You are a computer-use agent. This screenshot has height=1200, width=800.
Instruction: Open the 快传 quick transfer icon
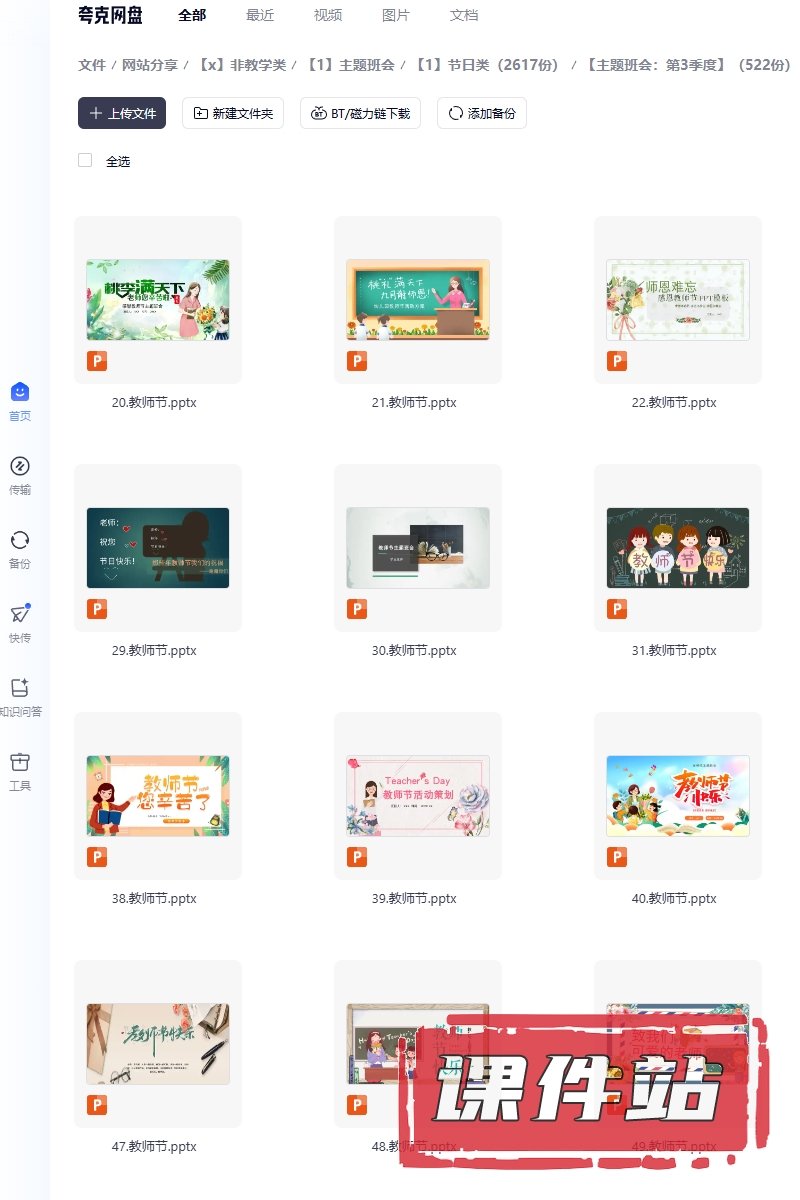20,614
